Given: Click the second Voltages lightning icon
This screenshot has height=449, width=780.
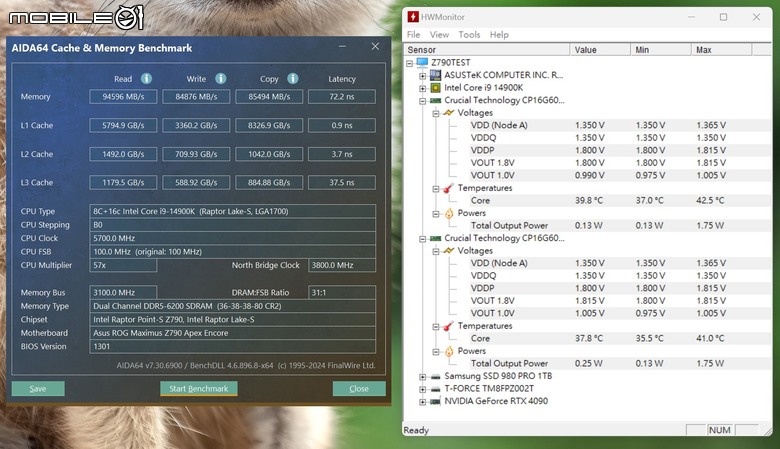Looking at the screenshot, I should click(449, 251).
